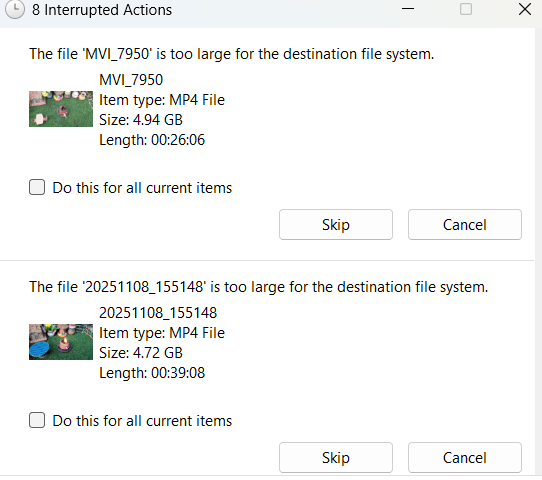The width and height of the screenshot is (542, 480).
Task: Skip the 20251108_155148 file
Action: coord(336,458)
